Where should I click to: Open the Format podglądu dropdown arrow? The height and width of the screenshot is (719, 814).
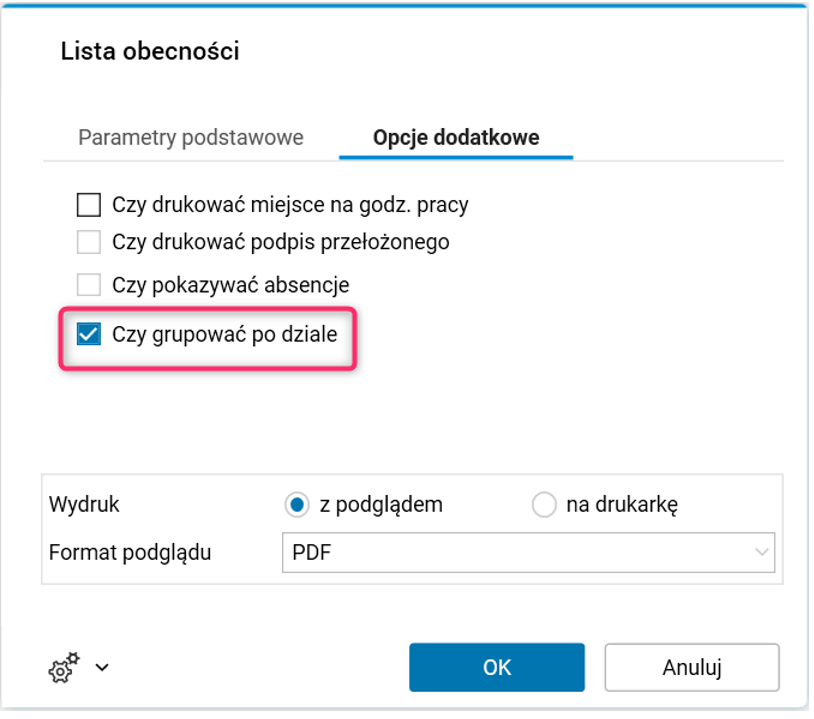click(x=762, y=552)
